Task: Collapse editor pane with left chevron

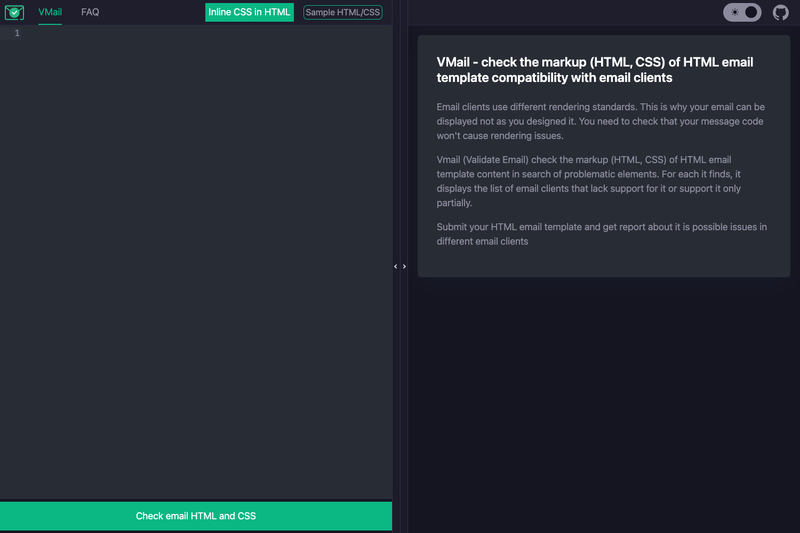Action: tap(395, 266)
